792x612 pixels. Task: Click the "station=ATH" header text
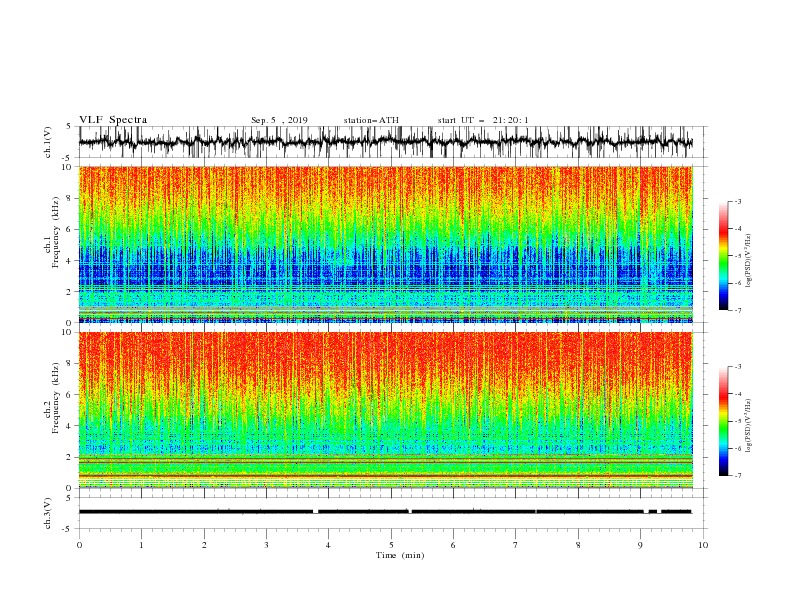[371, 120]
